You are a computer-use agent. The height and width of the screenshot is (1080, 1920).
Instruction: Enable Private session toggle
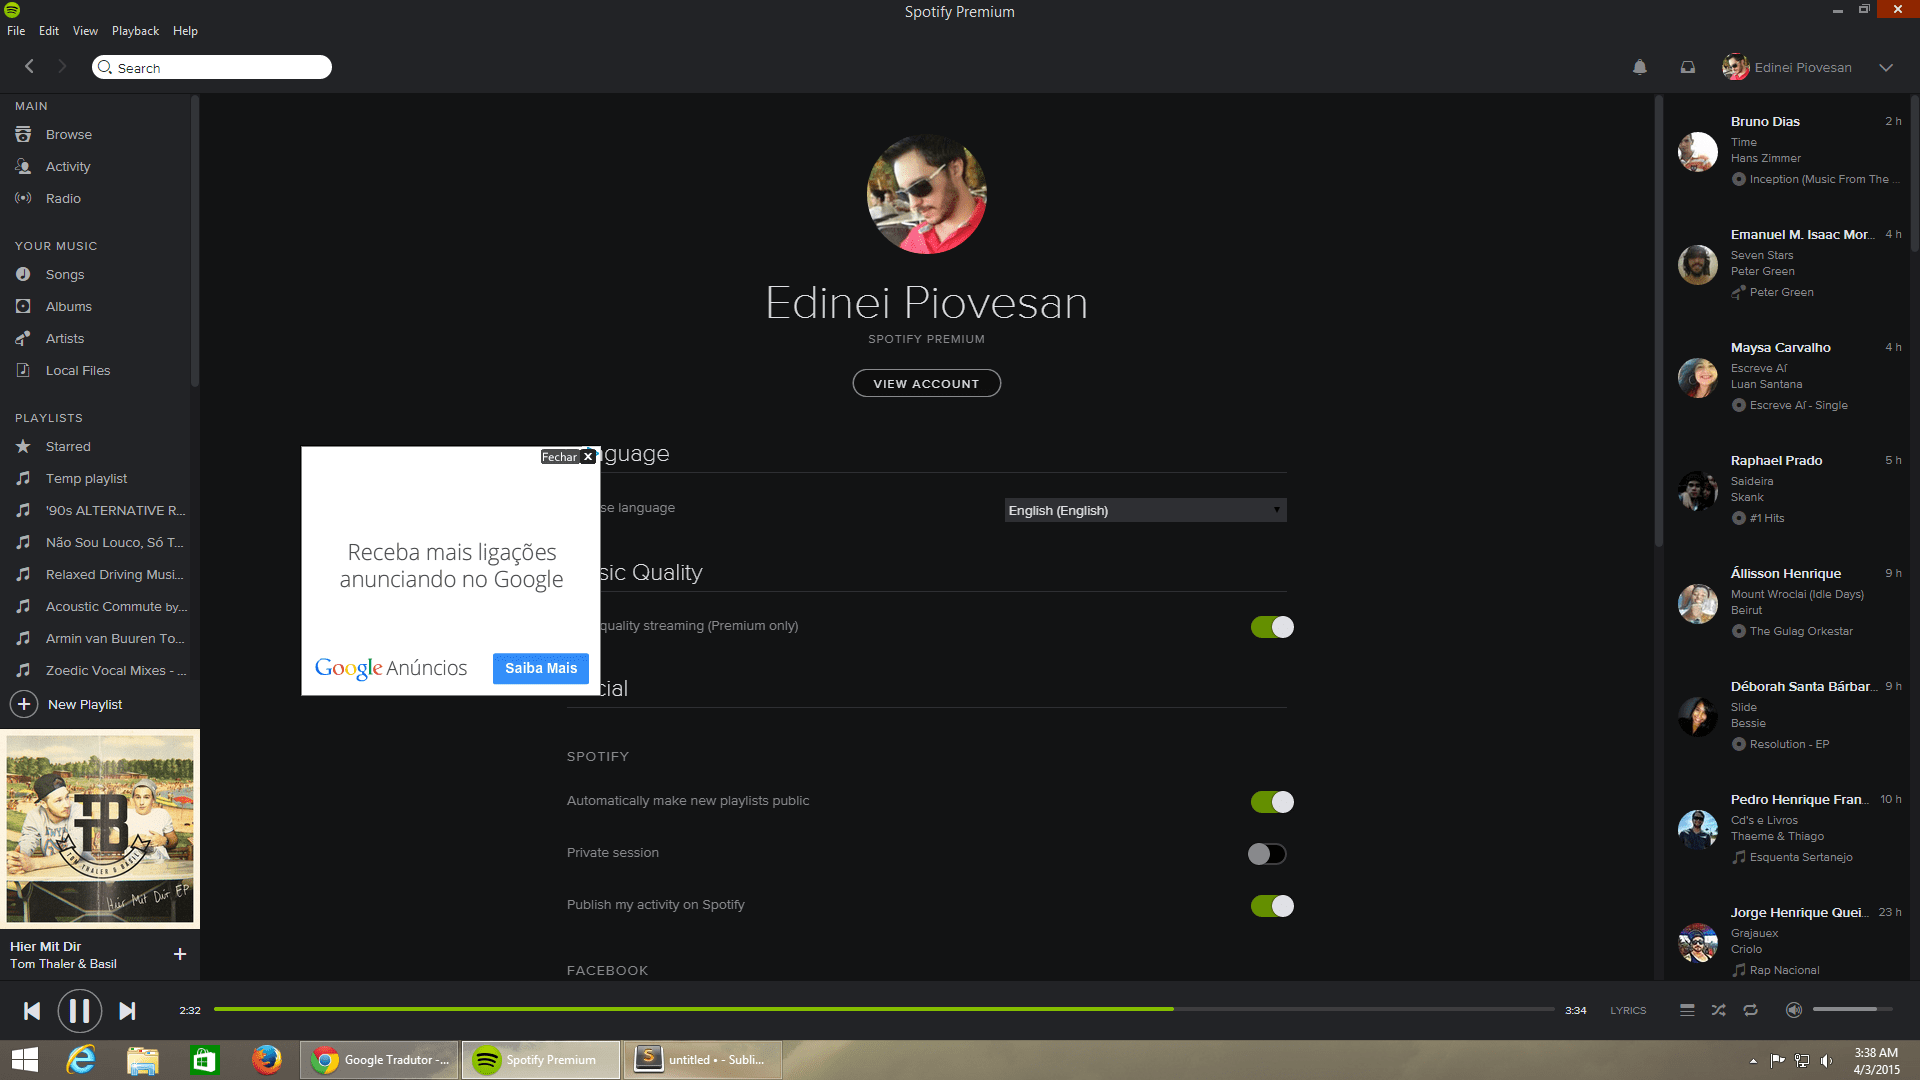(1267, 854)
